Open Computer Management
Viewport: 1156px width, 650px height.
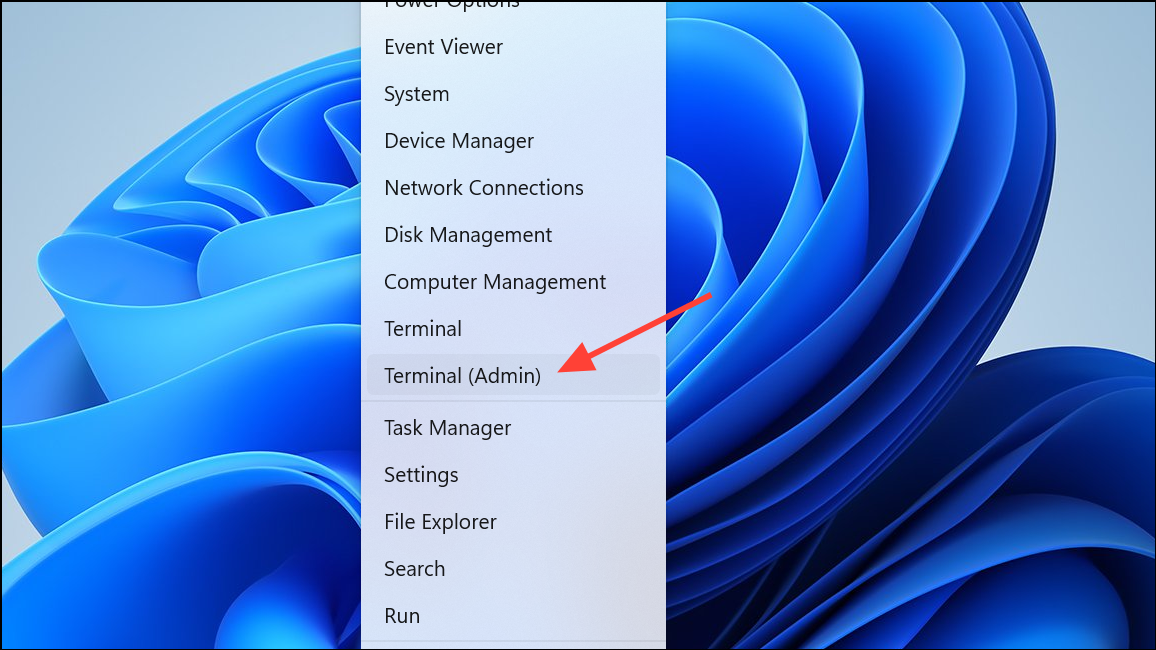pyautogui.click(x=513, y=282)
